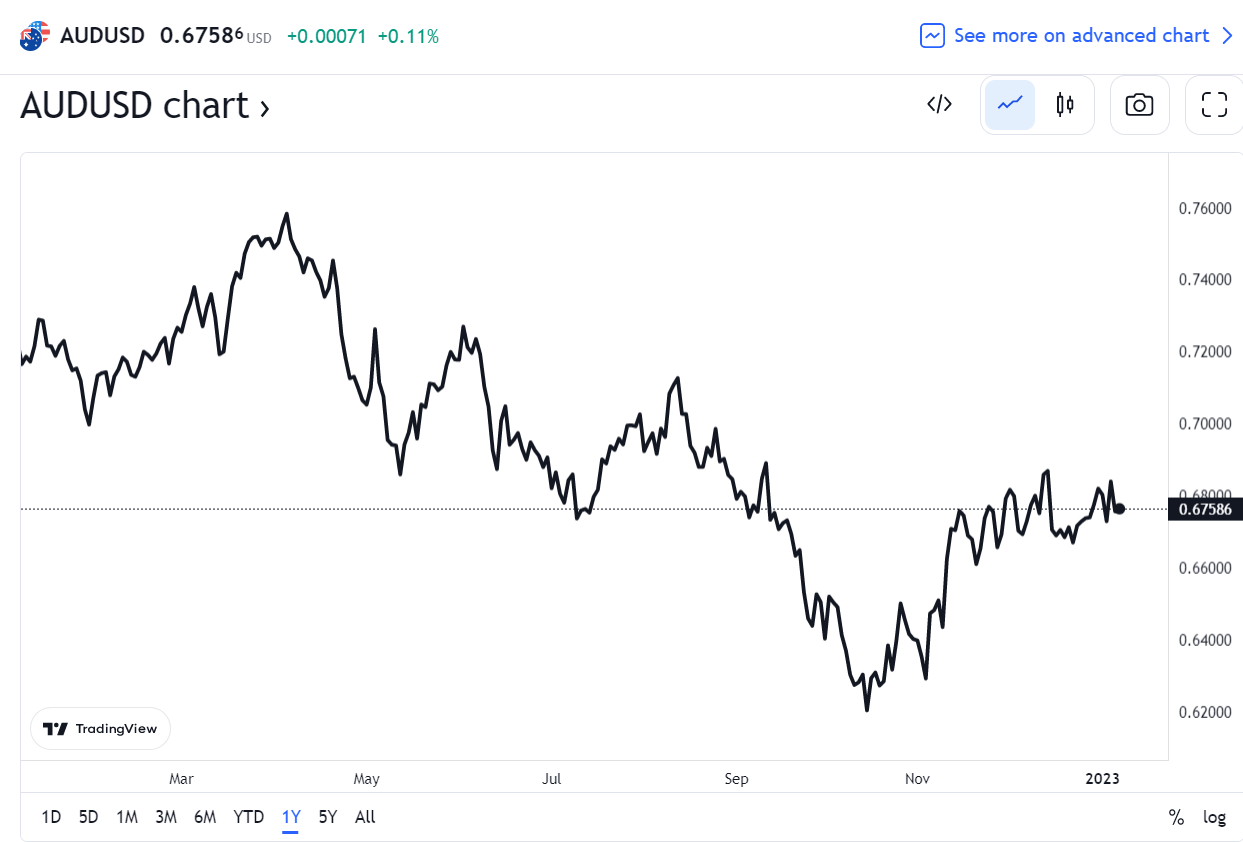This screenshot has width=1243, height=842.
Task: Select the 1M time range
Action: pos(127,817)
